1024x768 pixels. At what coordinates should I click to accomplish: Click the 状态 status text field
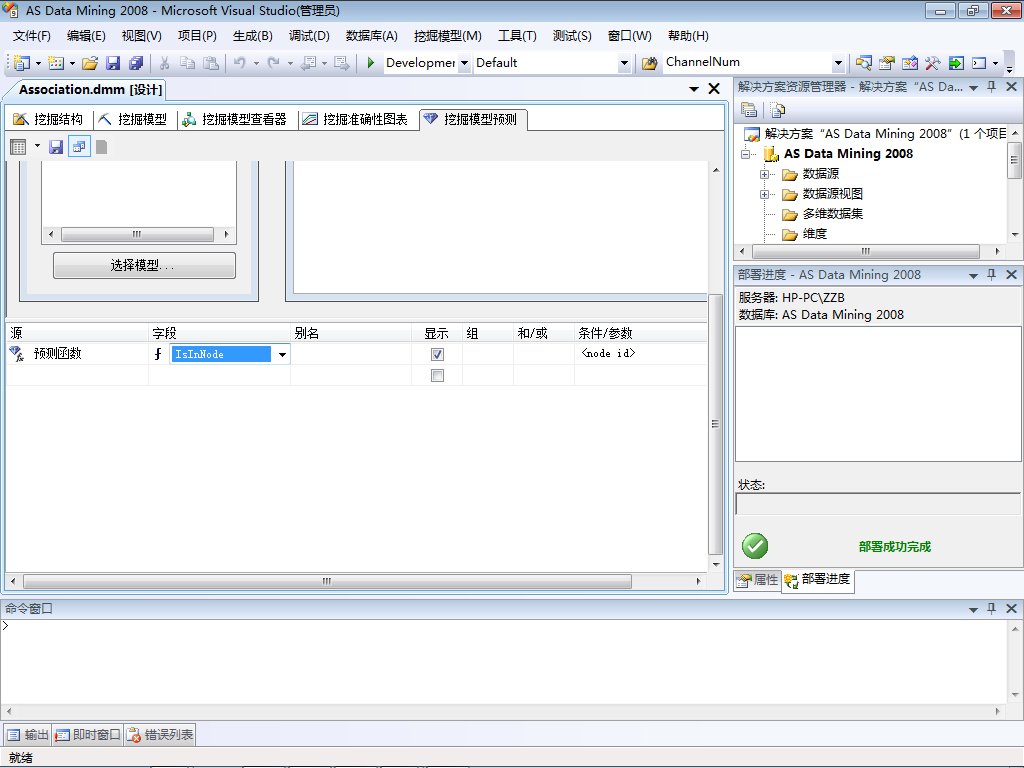coord(878,504)
